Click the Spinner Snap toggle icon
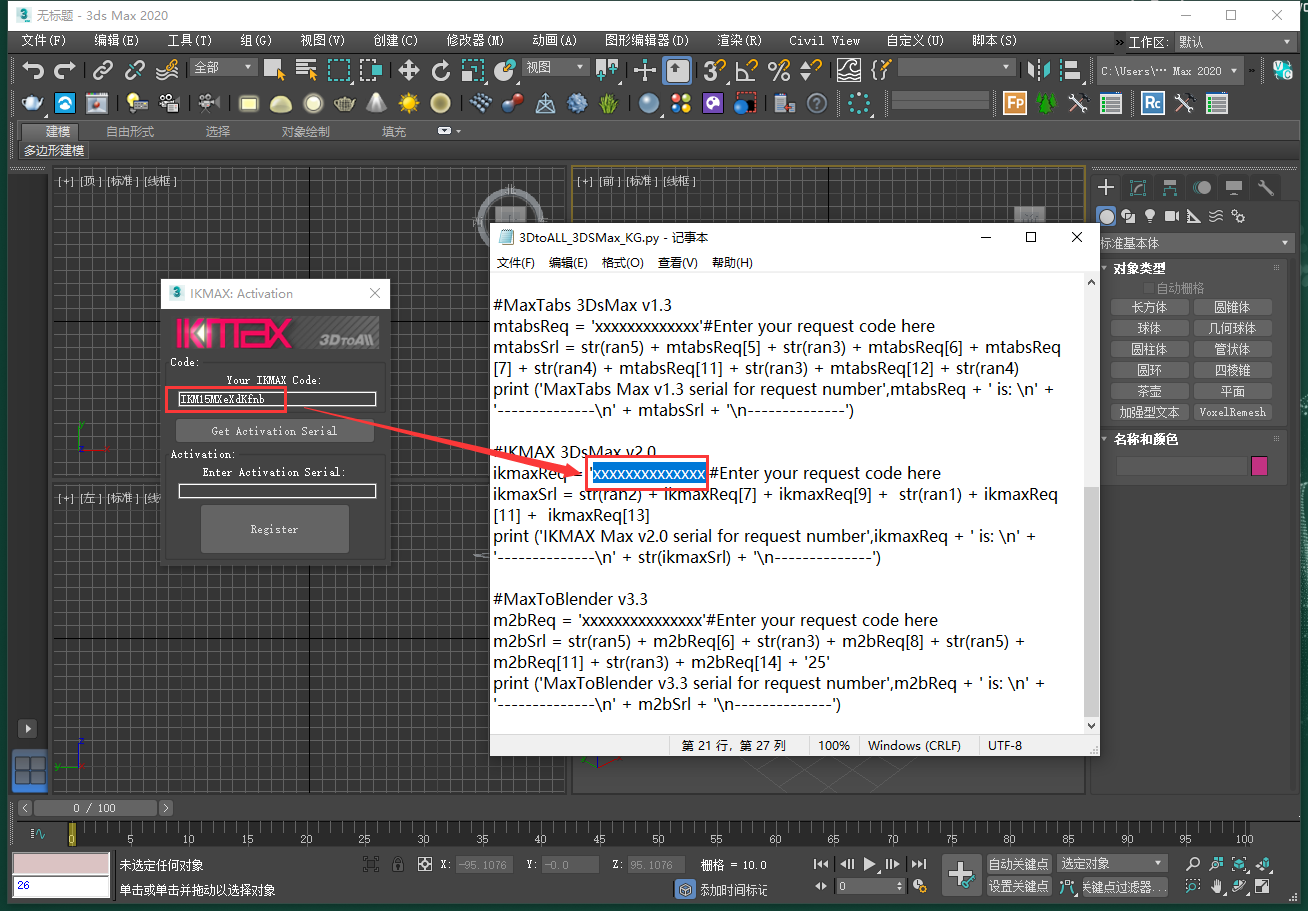 811,70
